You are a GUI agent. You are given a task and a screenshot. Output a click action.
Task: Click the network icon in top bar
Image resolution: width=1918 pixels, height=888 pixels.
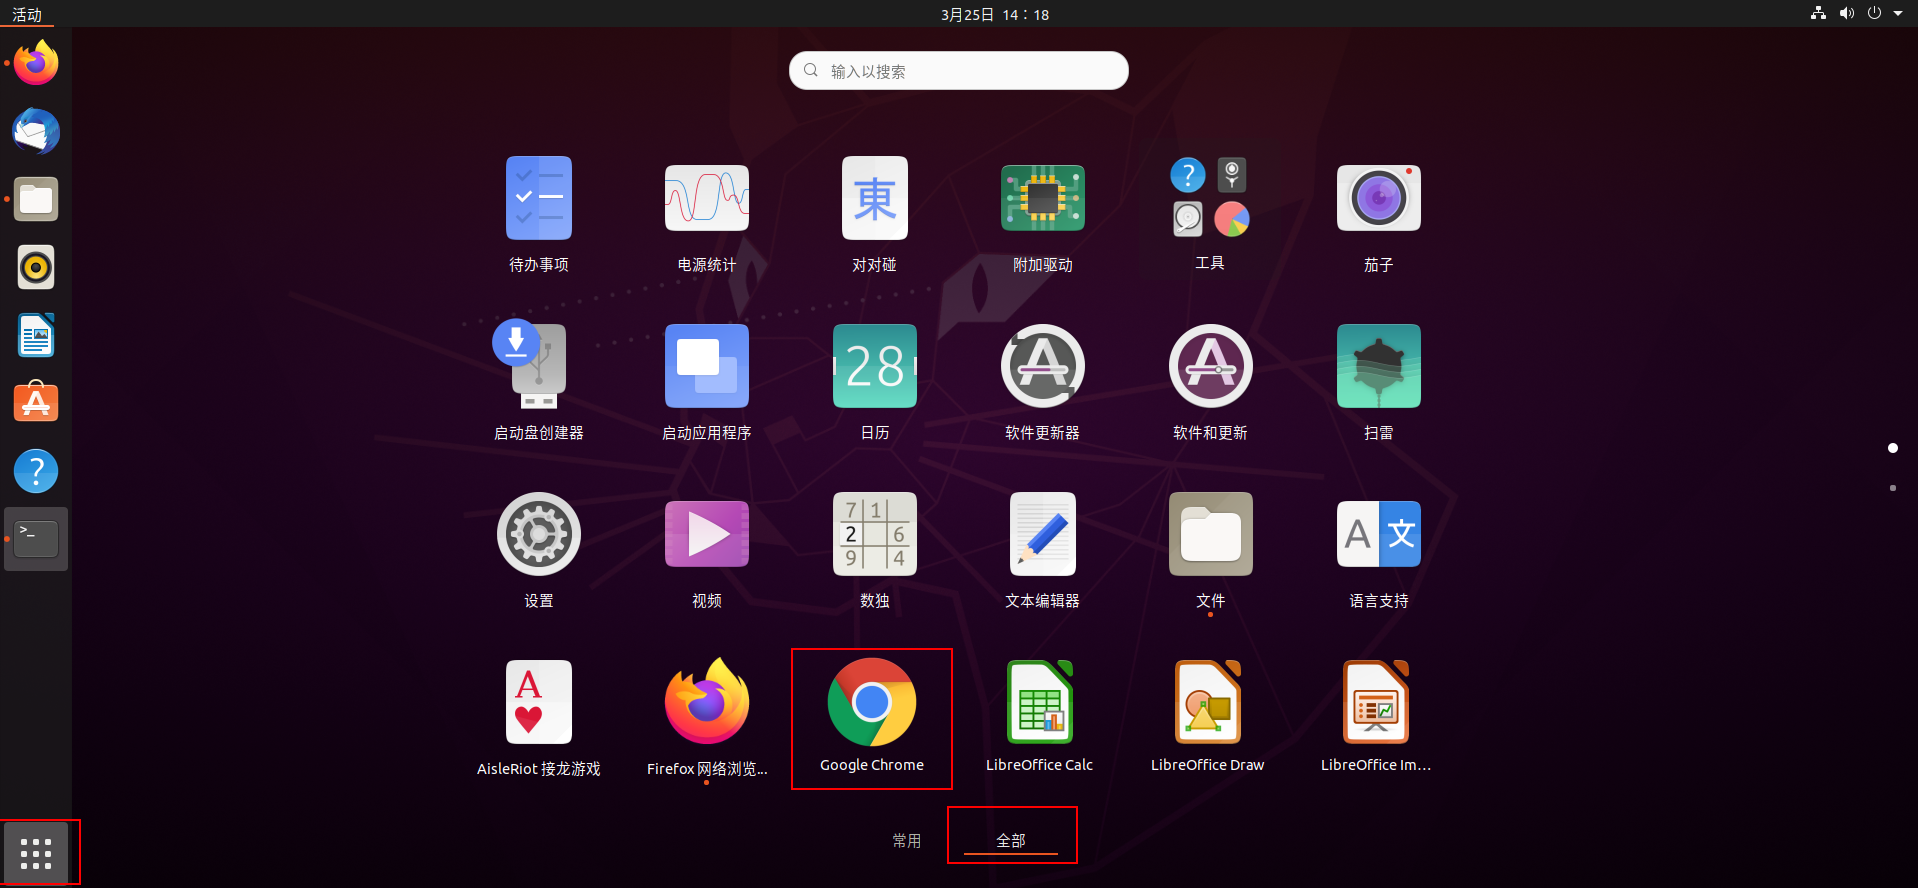coord(1818,14)
